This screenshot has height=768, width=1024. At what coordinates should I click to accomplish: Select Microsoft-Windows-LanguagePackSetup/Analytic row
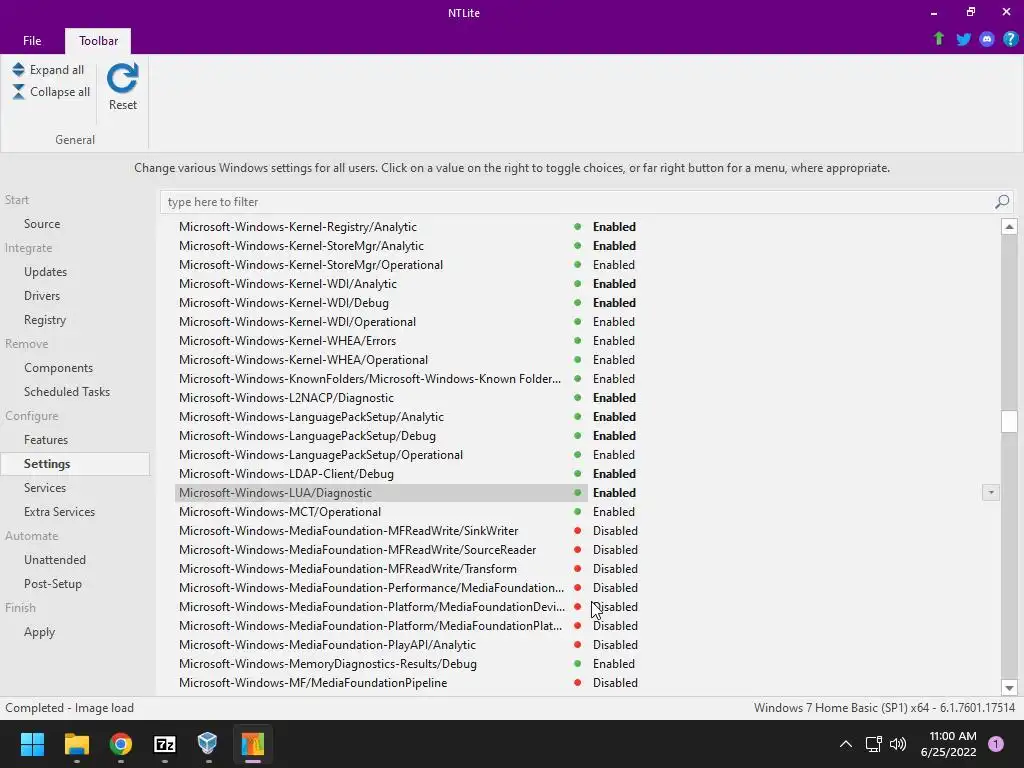coord(311,417)
